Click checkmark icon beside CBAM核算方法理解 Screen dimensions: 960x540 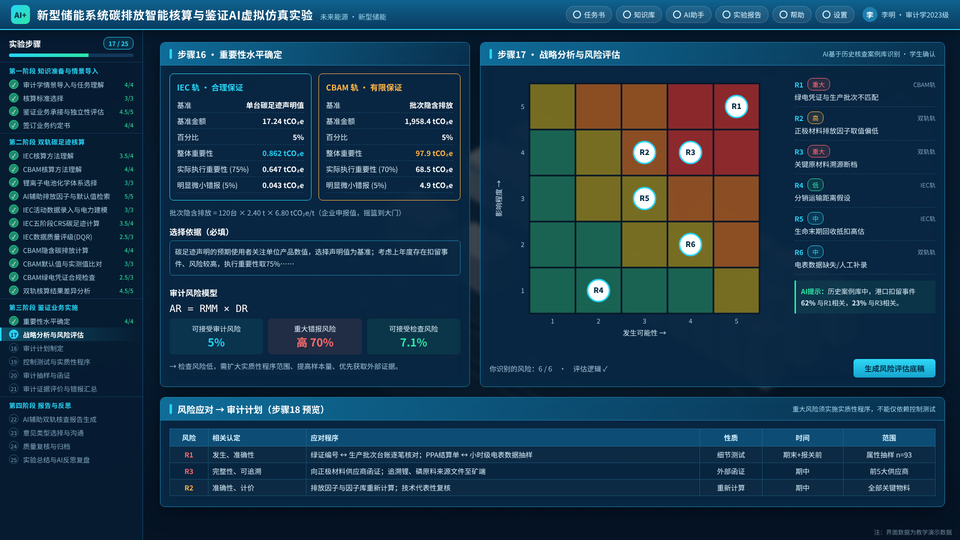tap(13, 170)
